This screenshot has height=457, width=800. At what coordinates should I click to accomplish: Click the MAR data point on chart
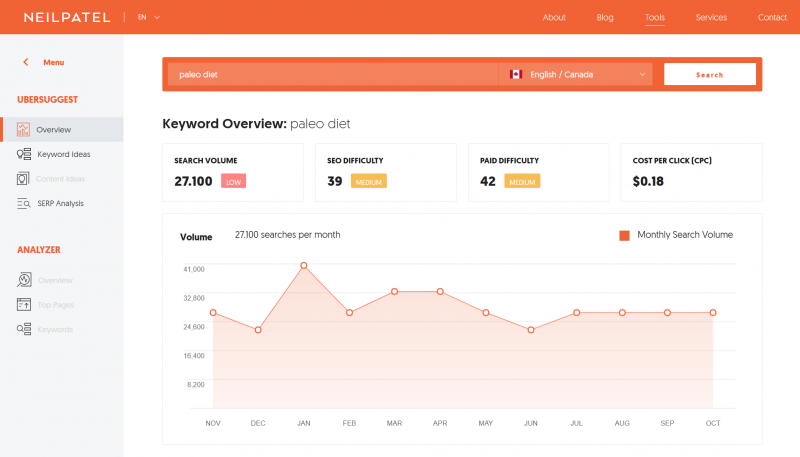[394, 291]
